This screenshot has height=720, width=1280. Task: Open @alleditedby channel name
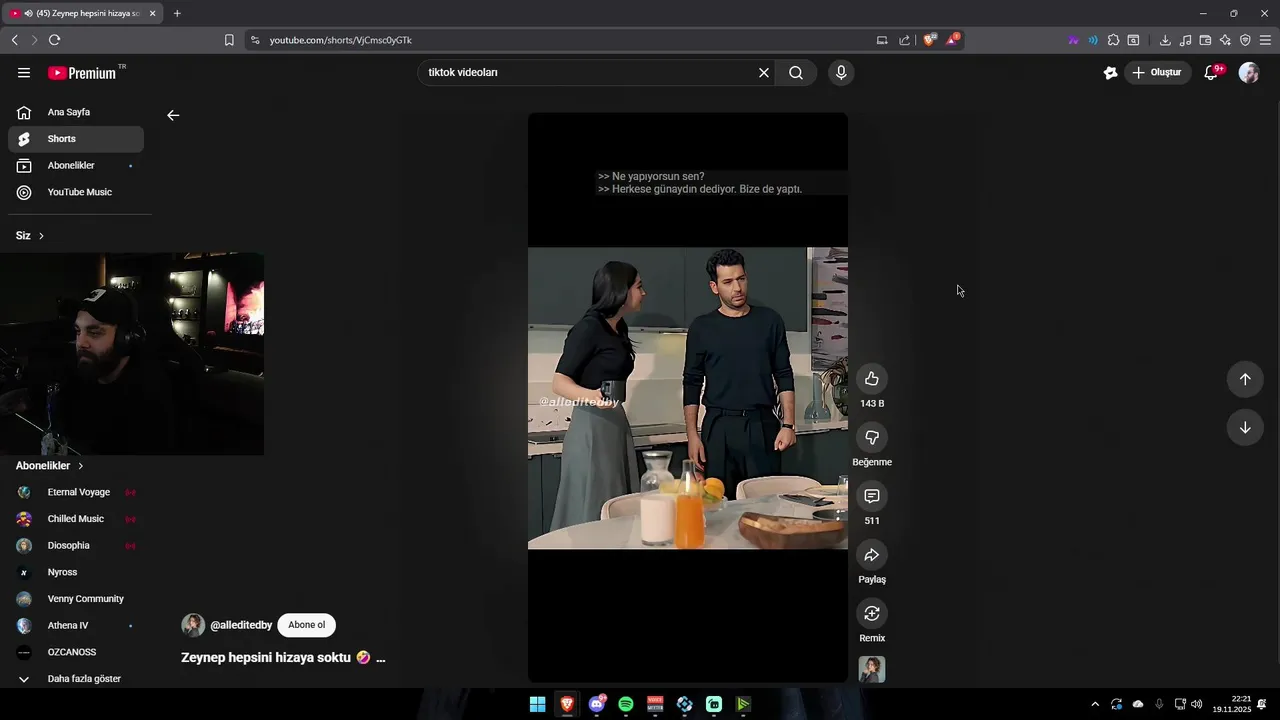[241, 625]
